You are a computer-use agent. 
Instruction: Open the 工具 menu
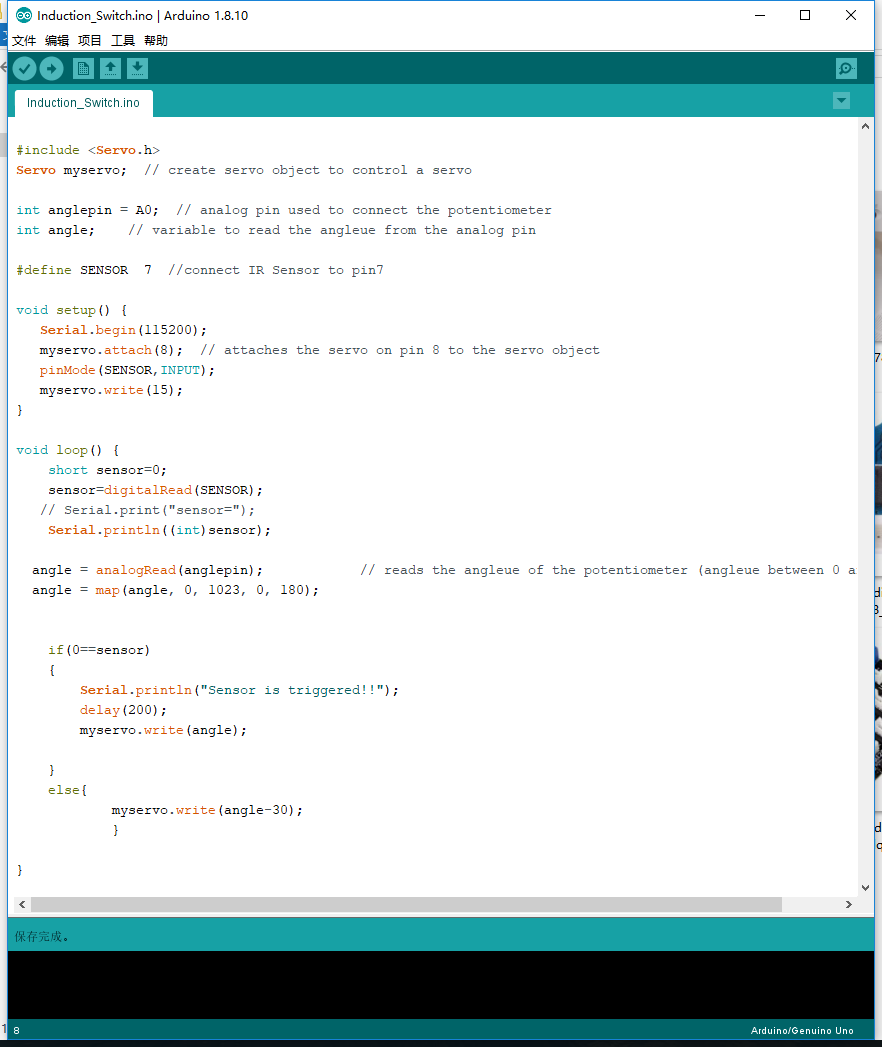122,40
